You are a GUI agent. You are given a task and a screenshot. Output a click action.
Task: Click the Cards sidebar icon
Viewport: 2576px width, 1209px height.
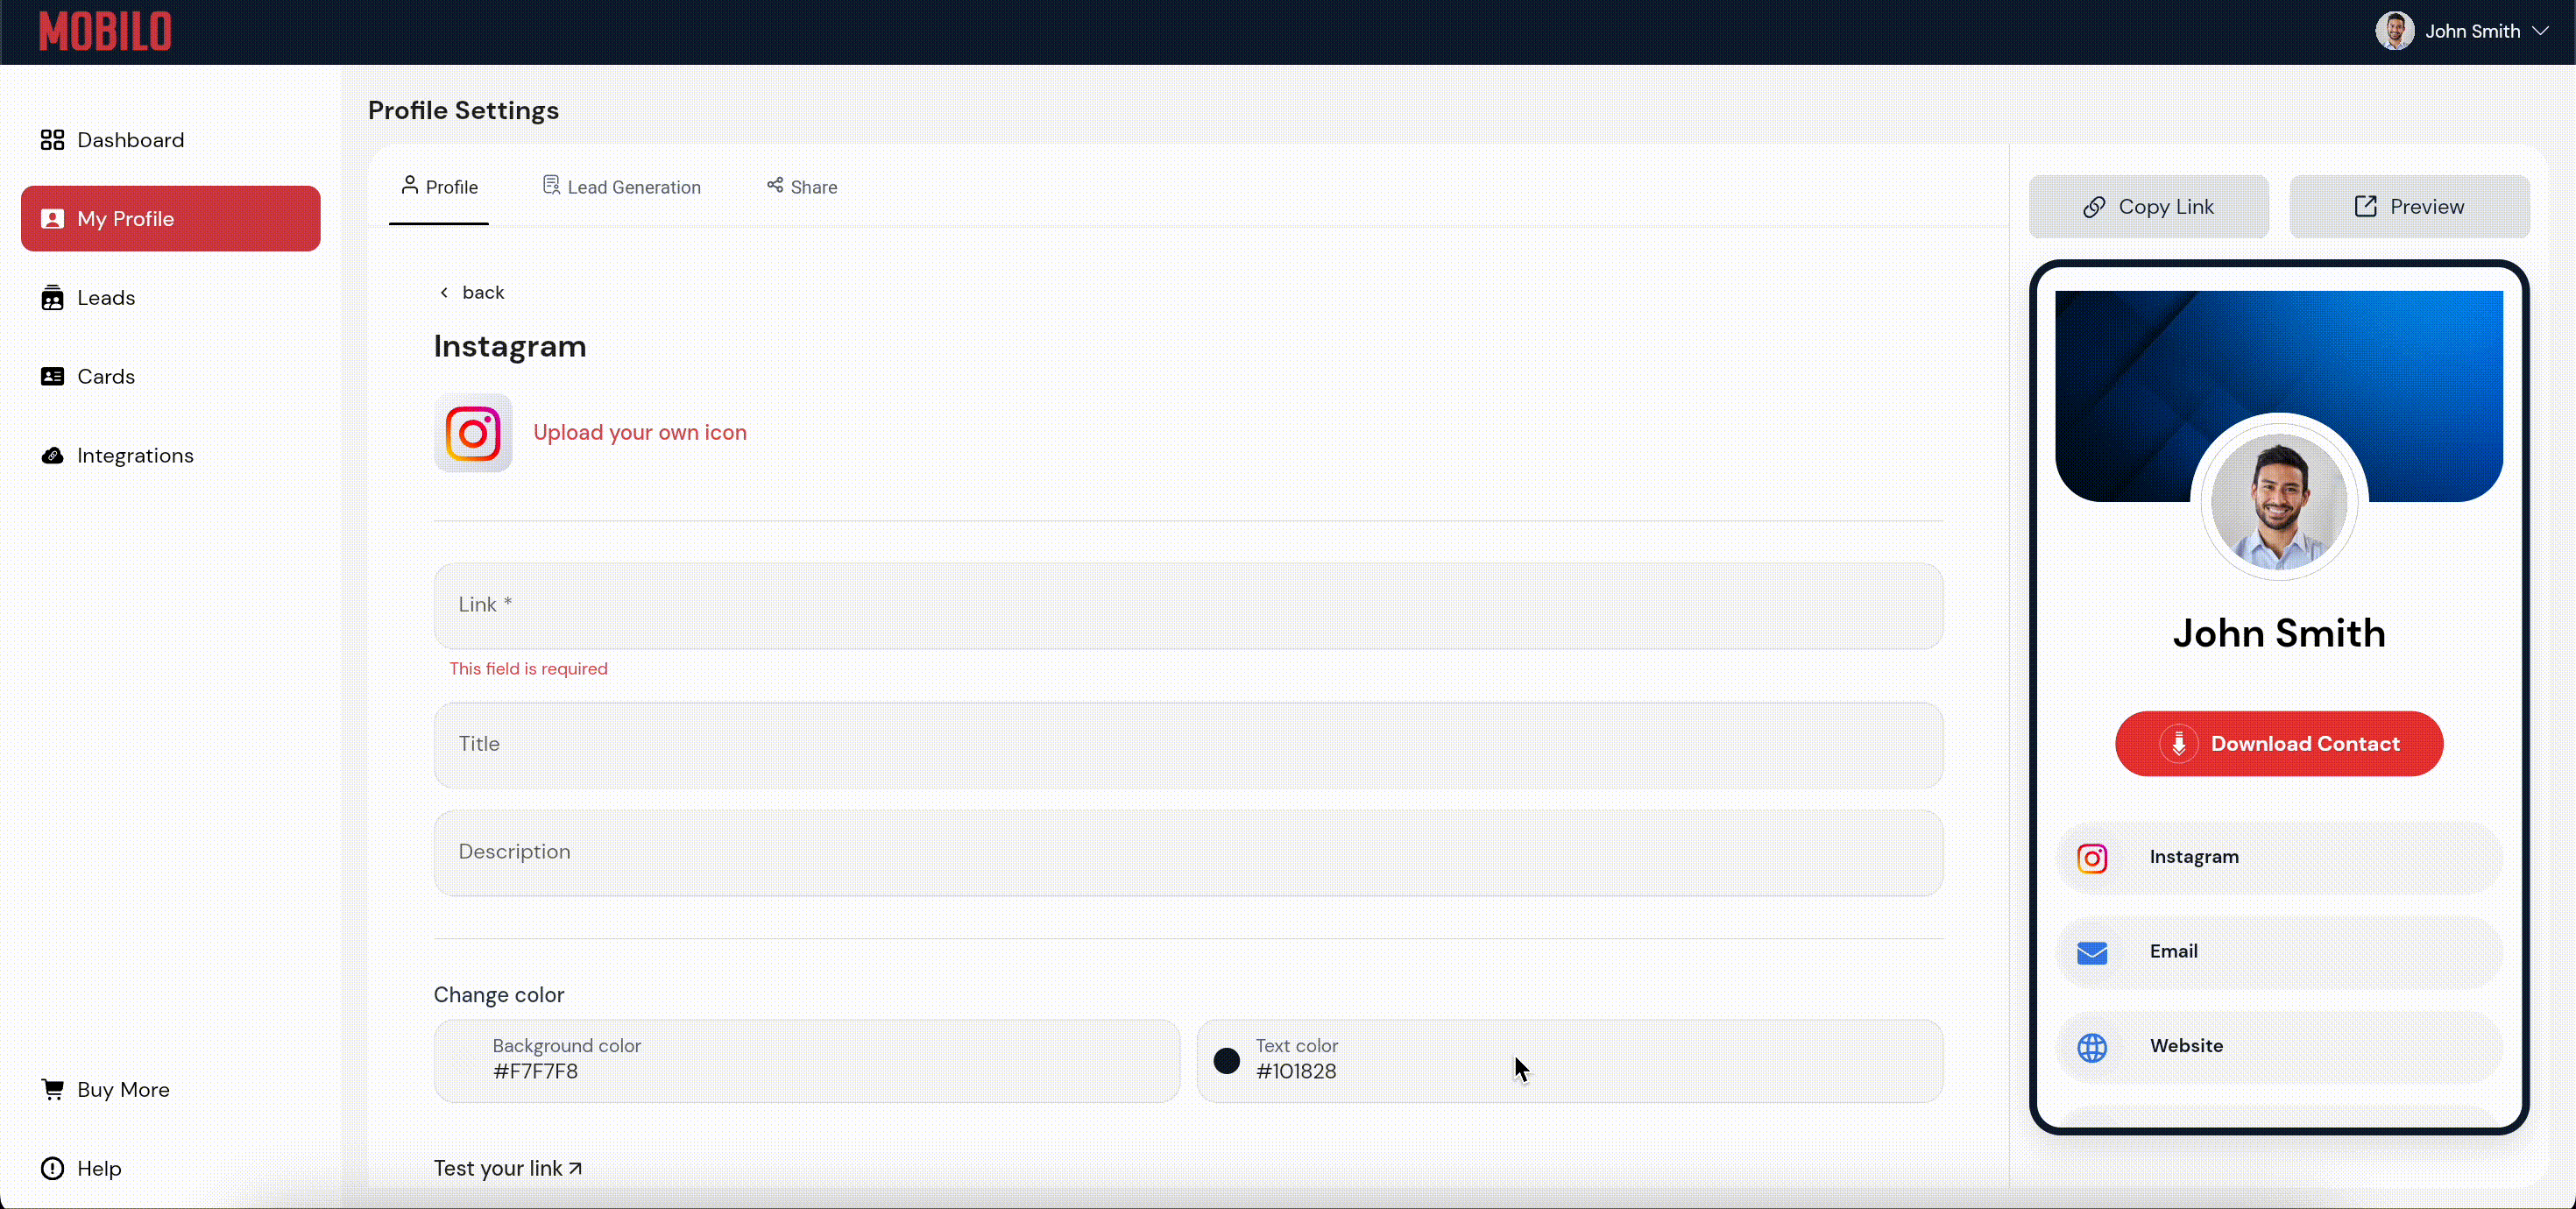52,377
